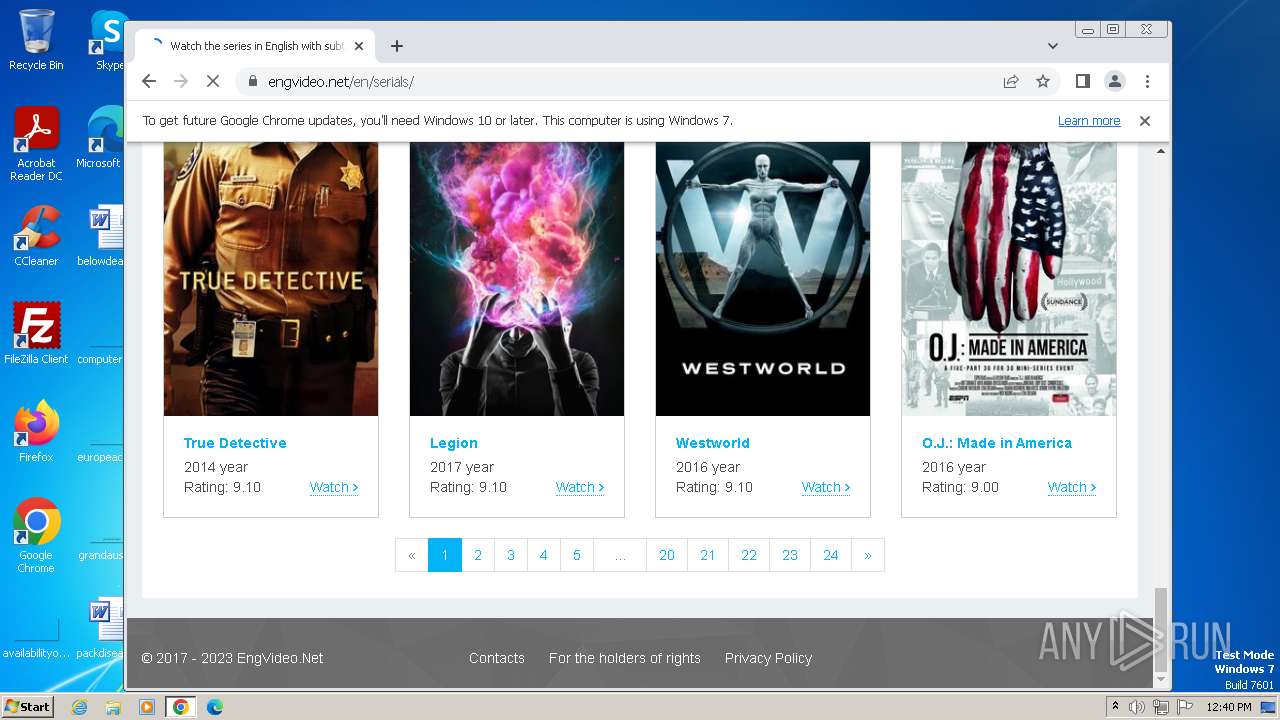Expand the tab search dropdown arrow
Image resolution: width=1280 pixels, height=720 pixels.
coord(1053,46)
